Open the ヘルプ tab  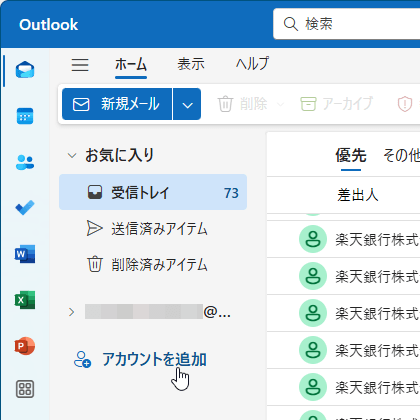252,64
